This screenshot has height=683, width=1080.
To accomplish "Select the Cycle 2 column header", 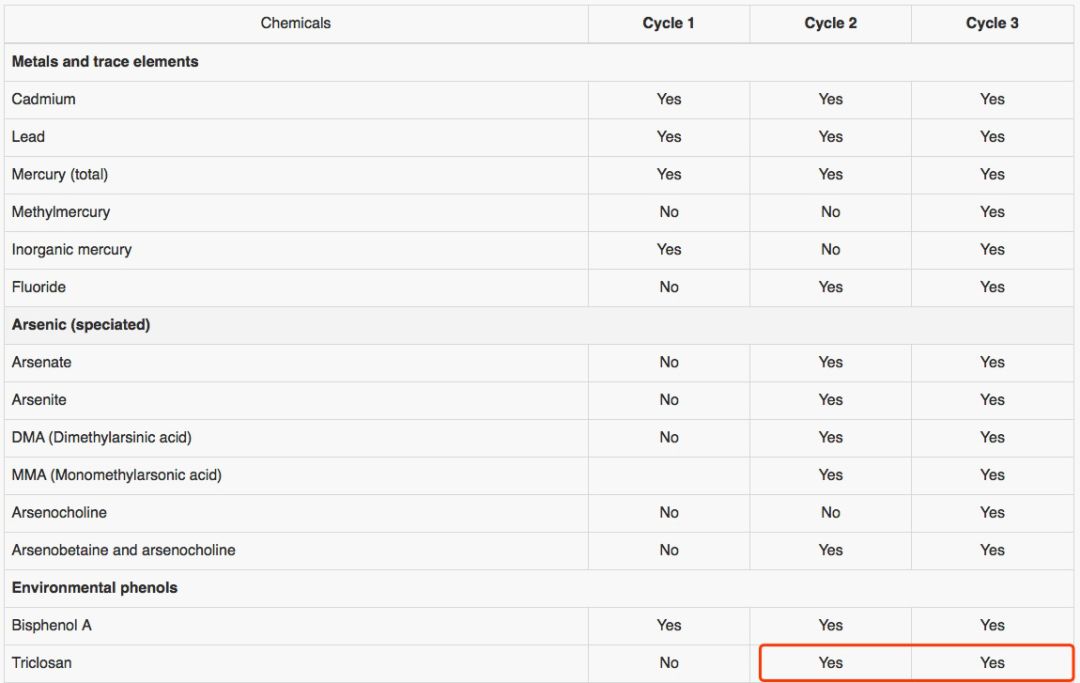I will pos(830,23).
